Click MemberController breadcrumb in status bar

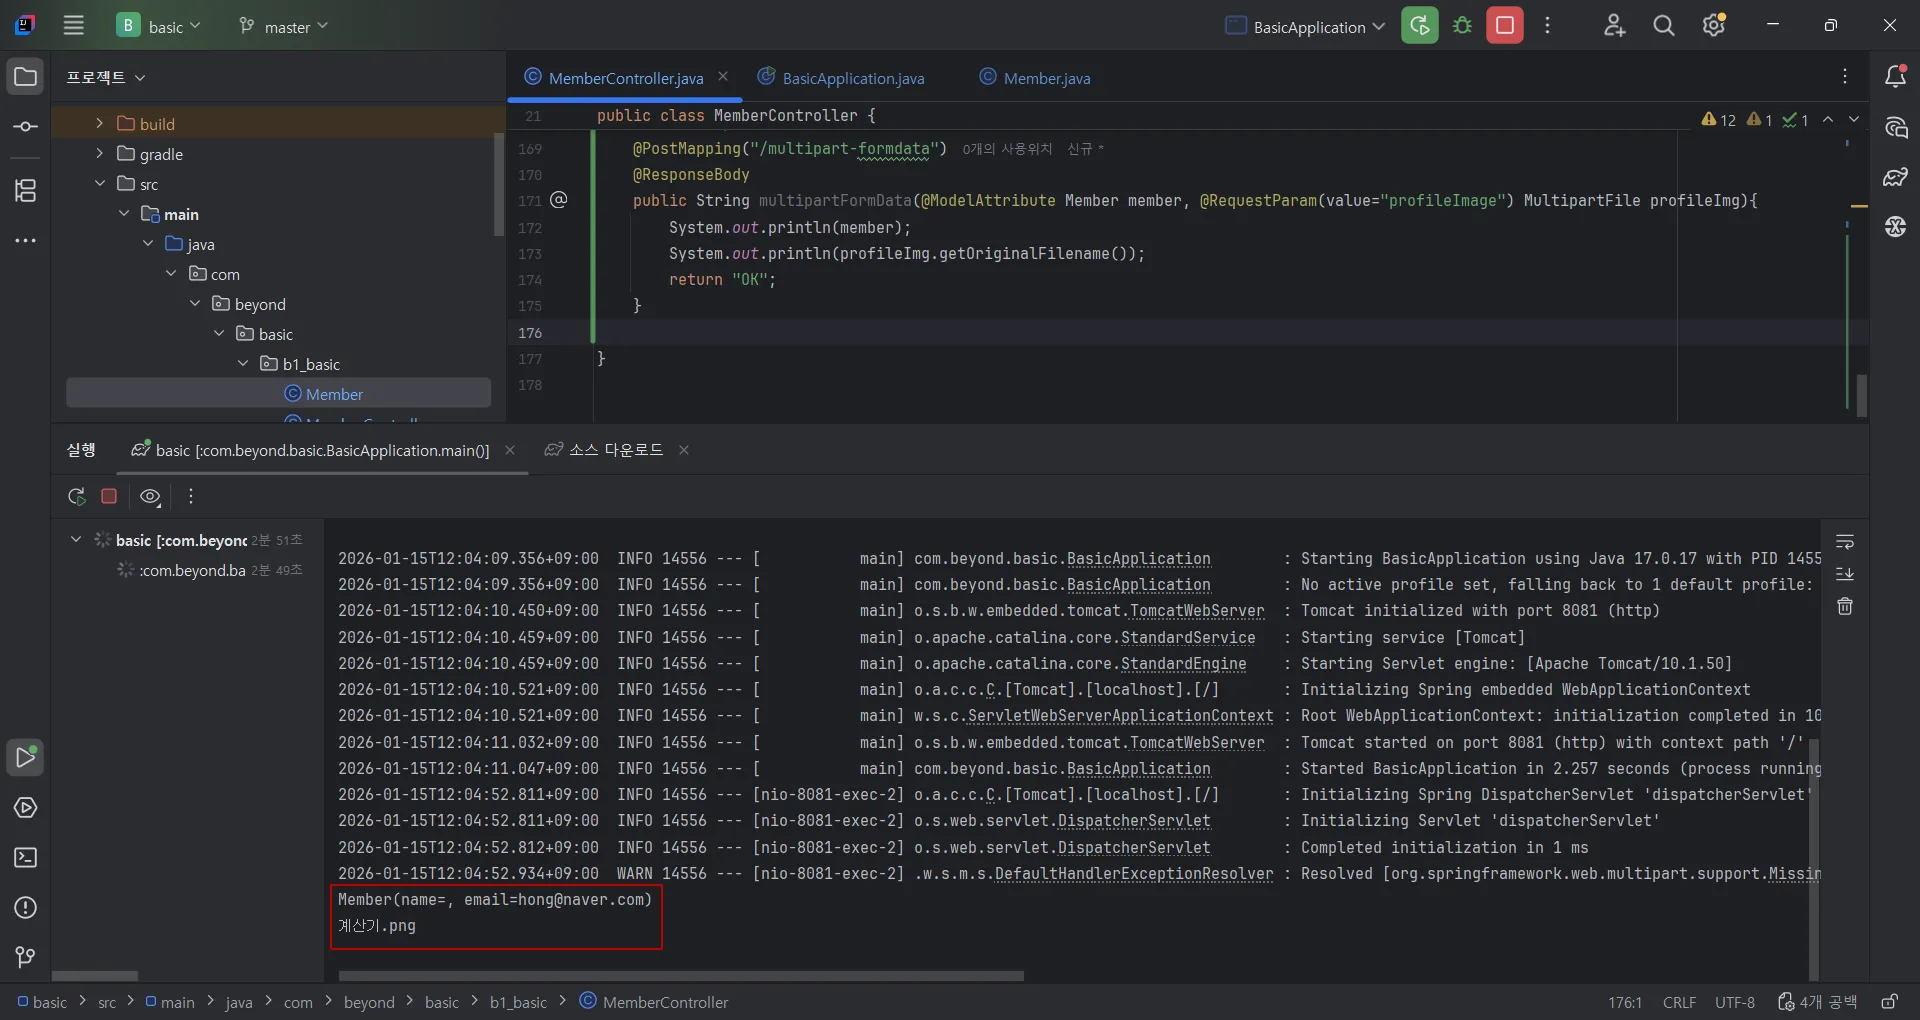click(655, 1002)
